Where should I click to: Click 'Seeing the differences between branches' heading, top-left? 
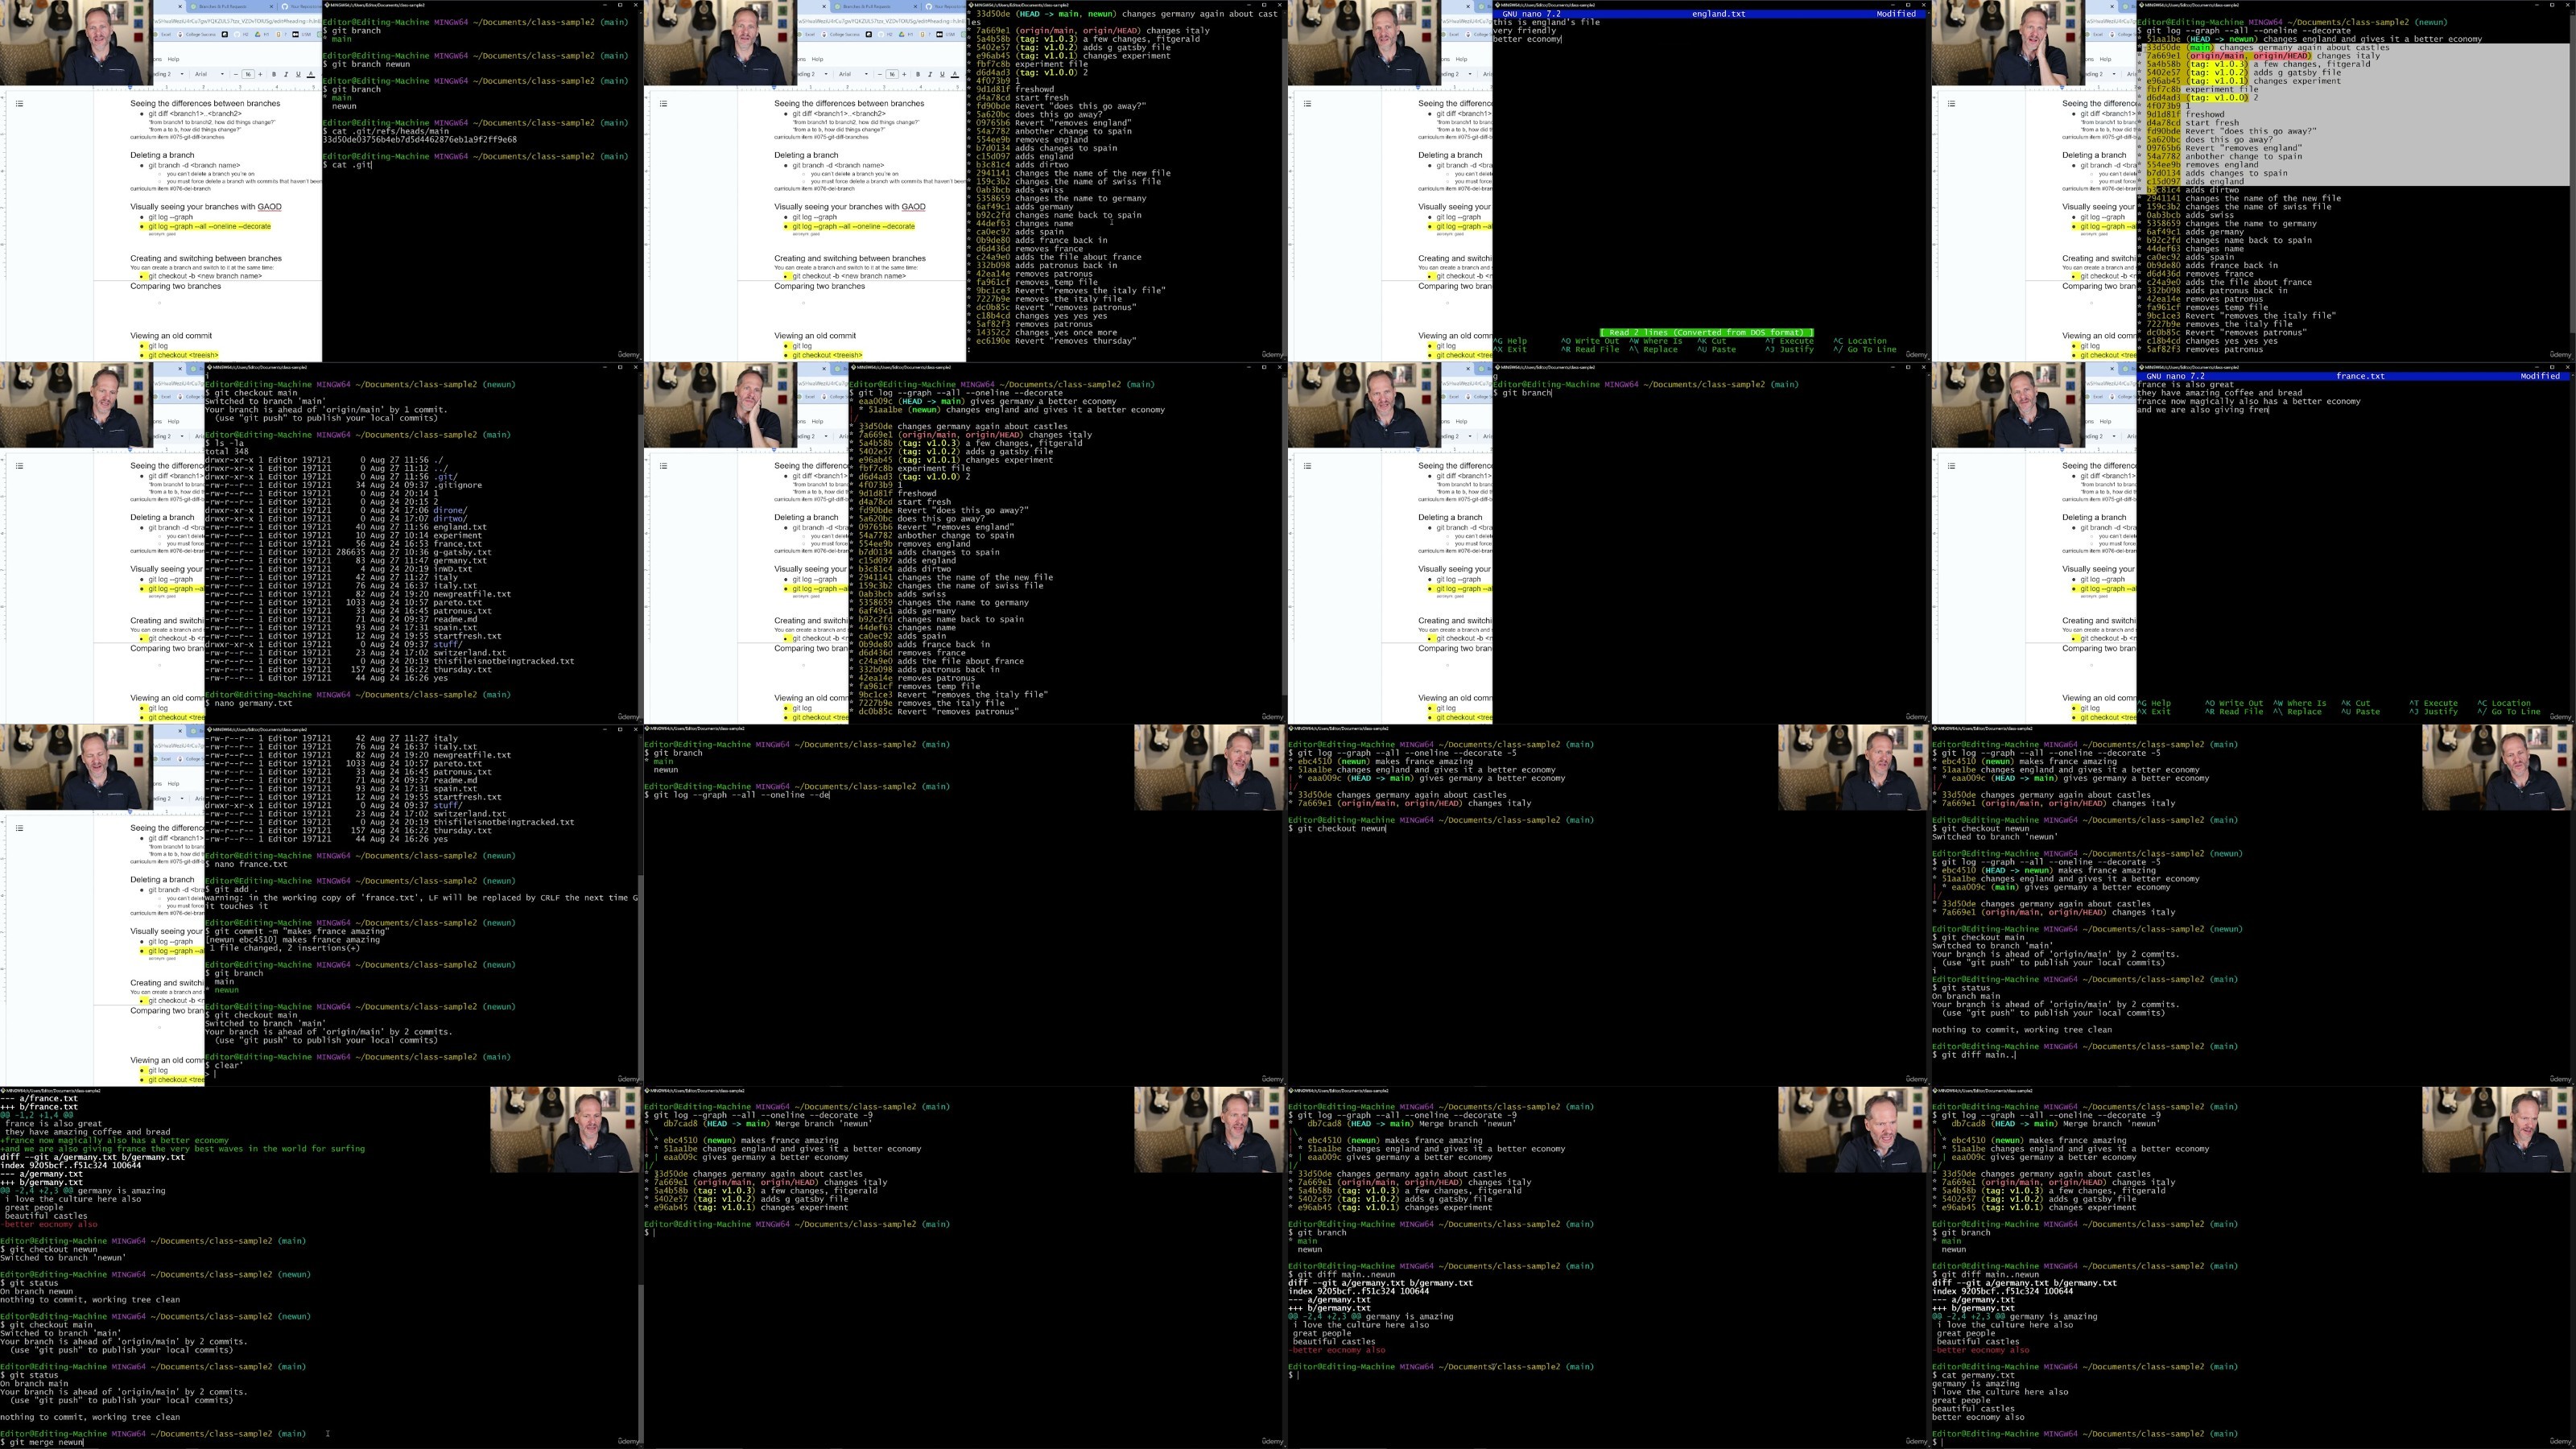[x=205, y=104]
